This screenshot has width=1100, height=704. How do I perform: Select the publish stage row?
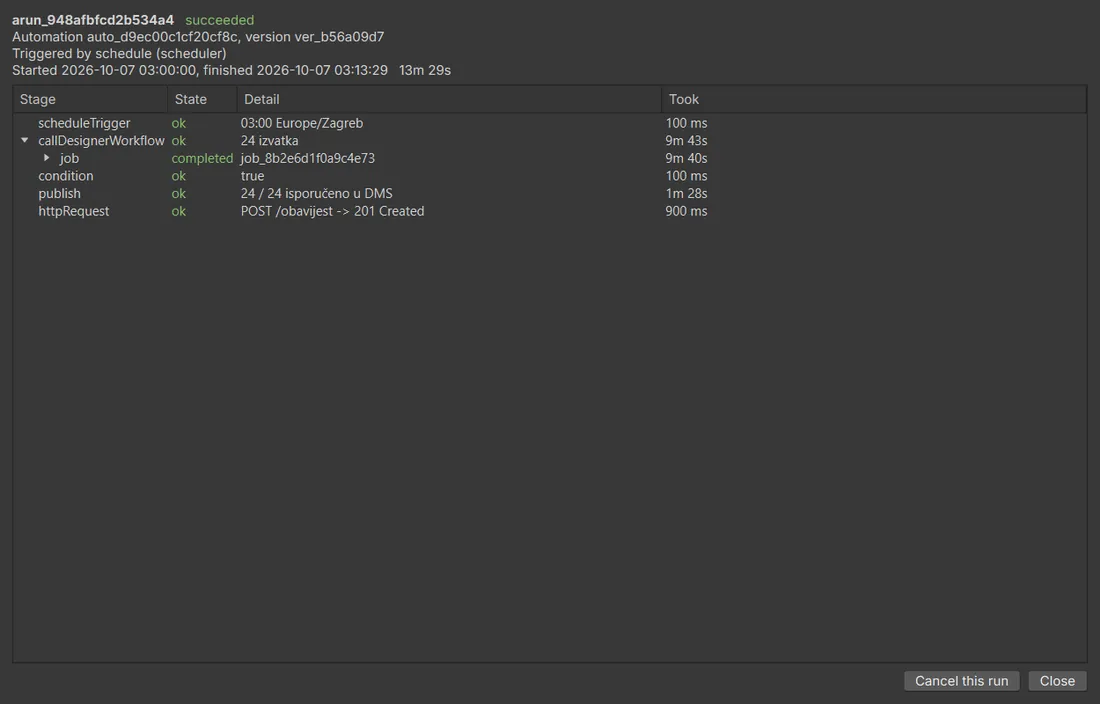point(550,193)
